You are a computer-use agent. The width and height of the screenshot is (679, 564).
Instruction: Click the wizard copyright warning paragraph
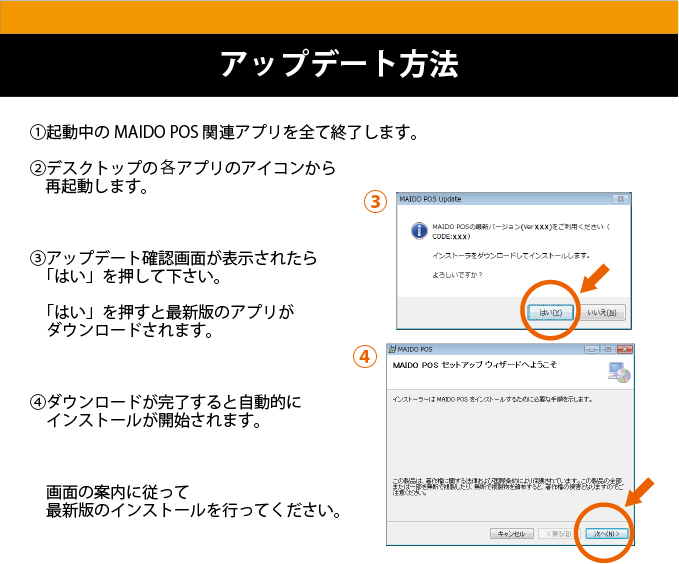click(x=508, y=487)
